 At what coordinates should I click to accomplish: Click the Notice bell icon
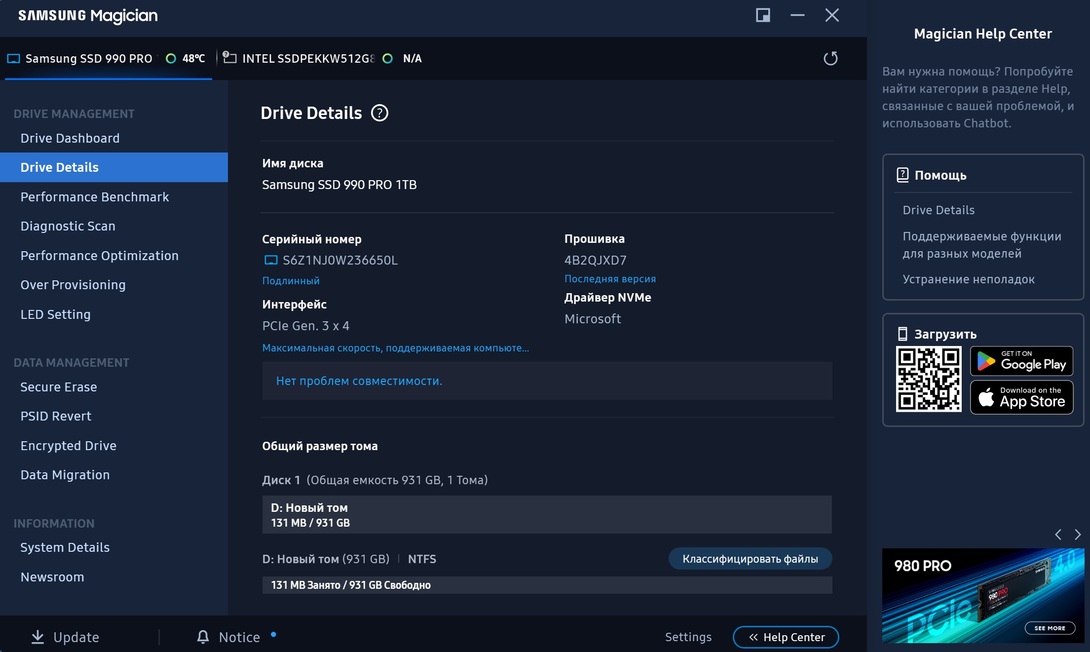[x=202, y=637]
